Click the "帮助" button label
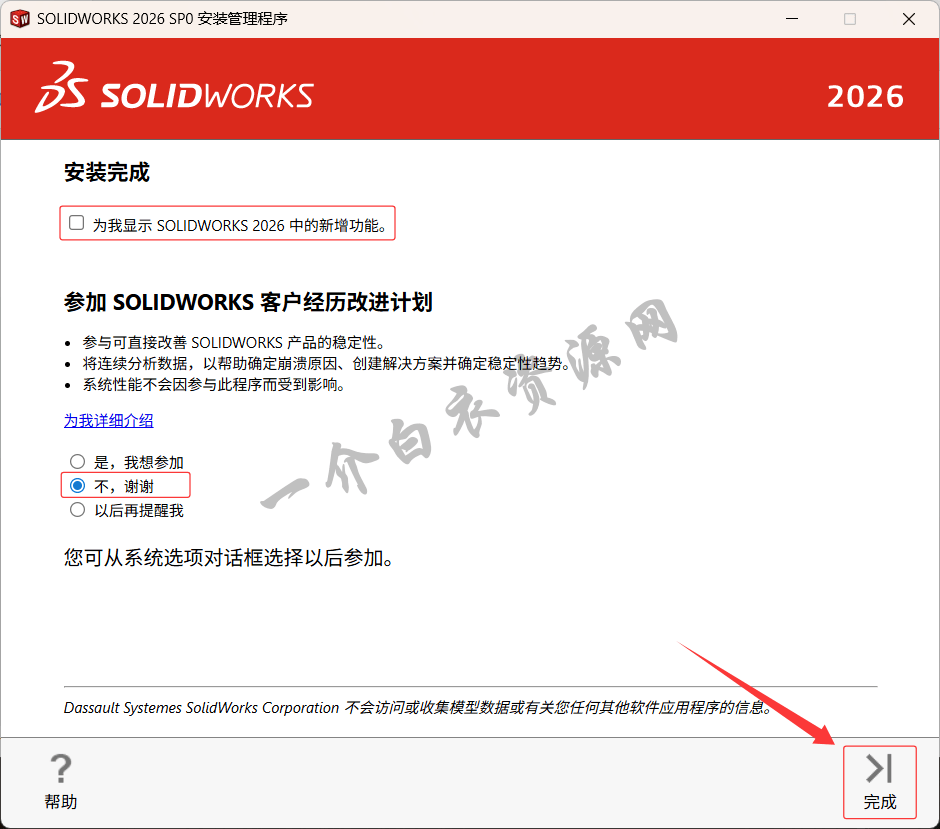The width and height of the screenshot is (940, 829). click(61, 802)
